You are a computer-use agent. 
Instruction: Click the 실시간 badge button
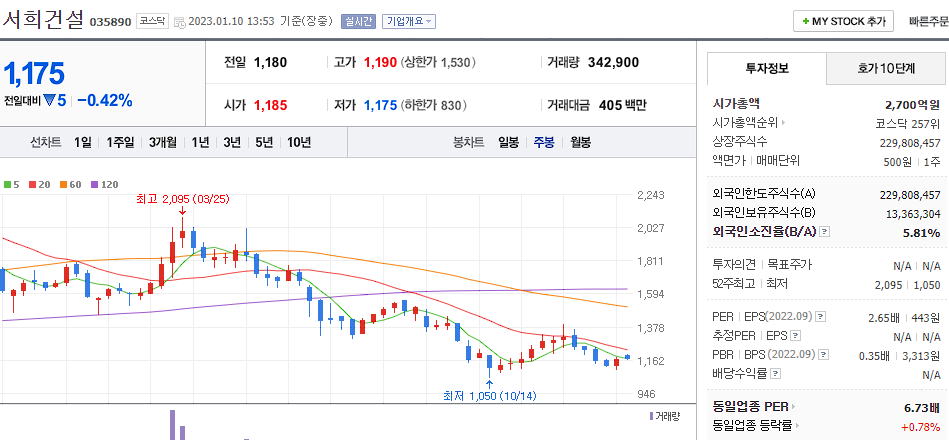click(x=359, y=21)
